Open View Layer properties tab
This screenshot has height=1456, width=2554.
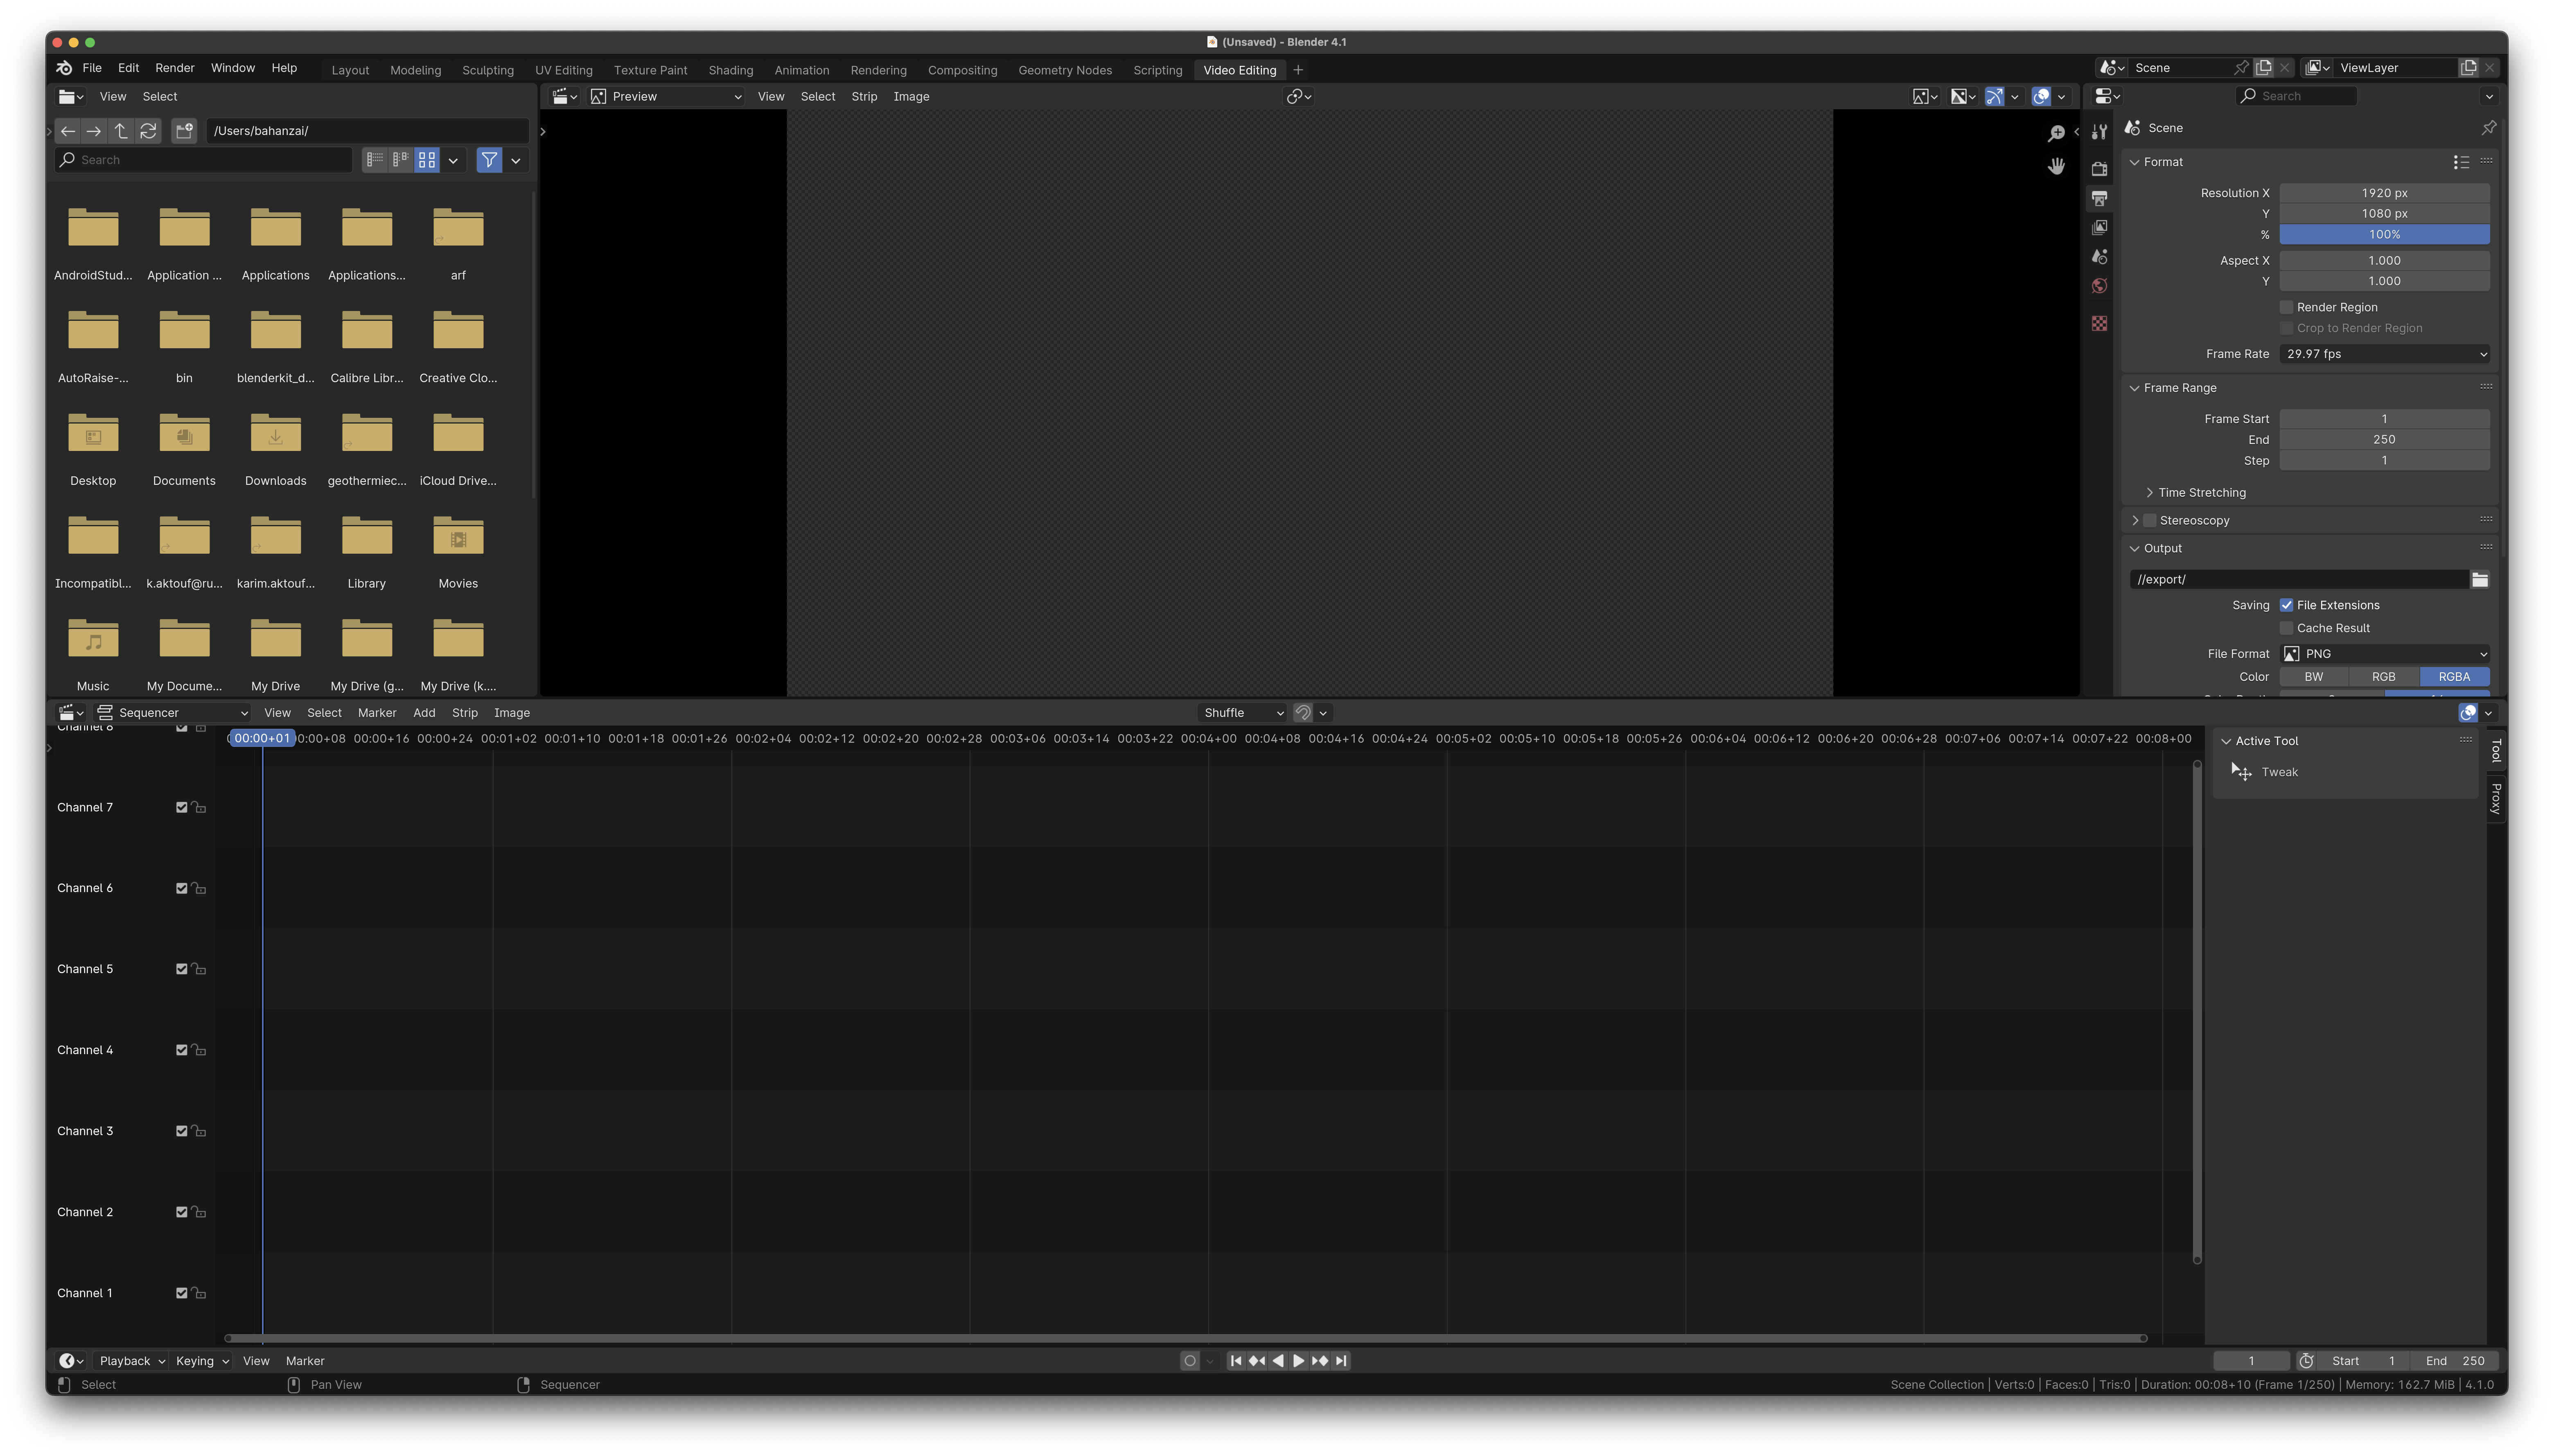(2099, 227)
